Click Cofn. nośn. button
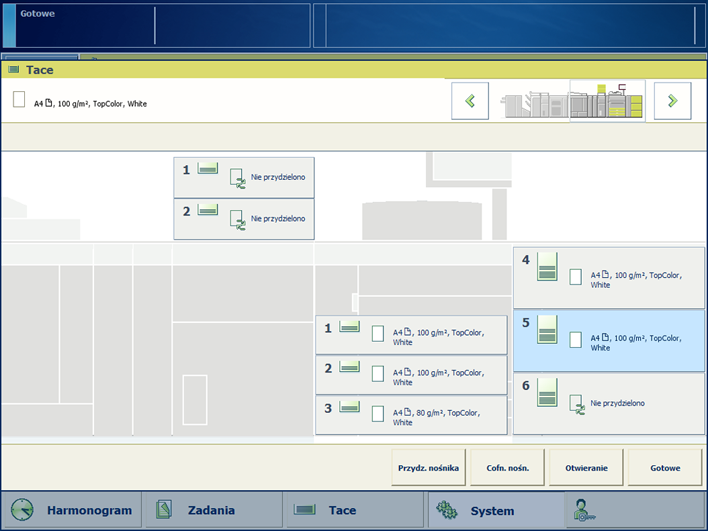The image size is (708, 531). (508, 468)
